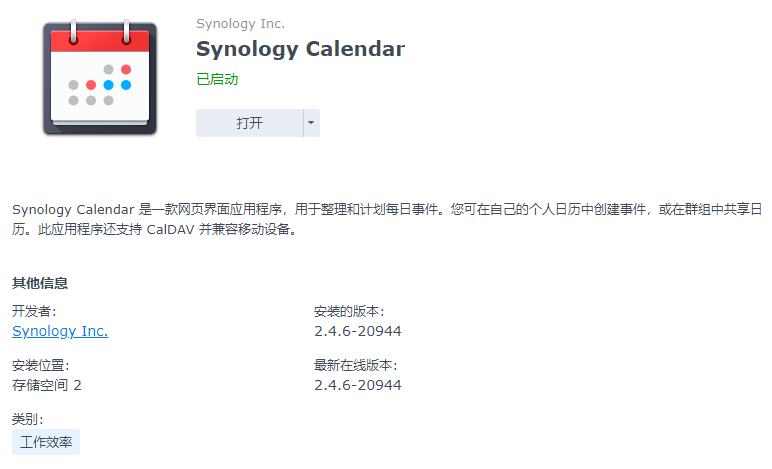Click the red header band of calendar icon

click(x=100, y=42)
